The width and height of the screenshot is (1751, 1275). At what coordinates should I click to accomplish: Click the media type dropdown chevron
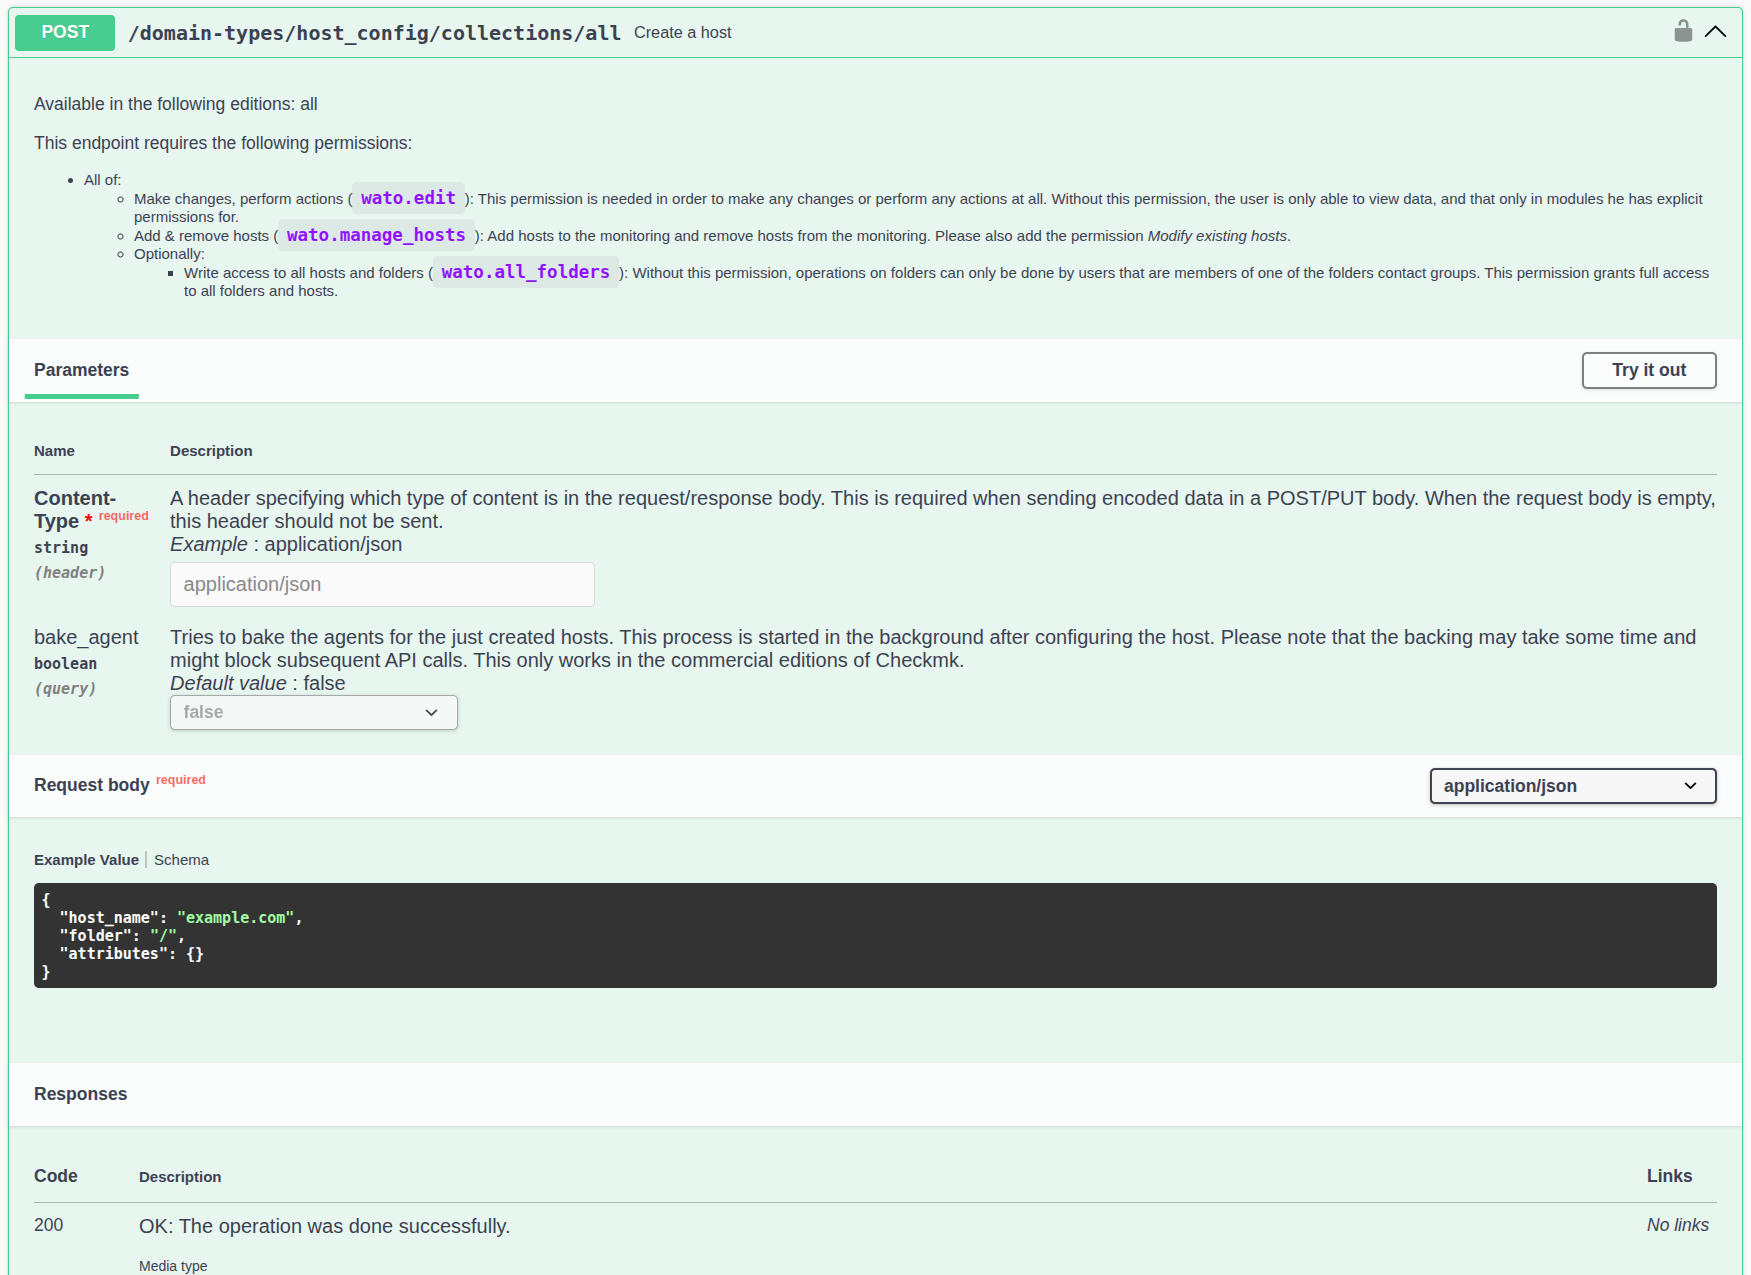[1691, 786]
